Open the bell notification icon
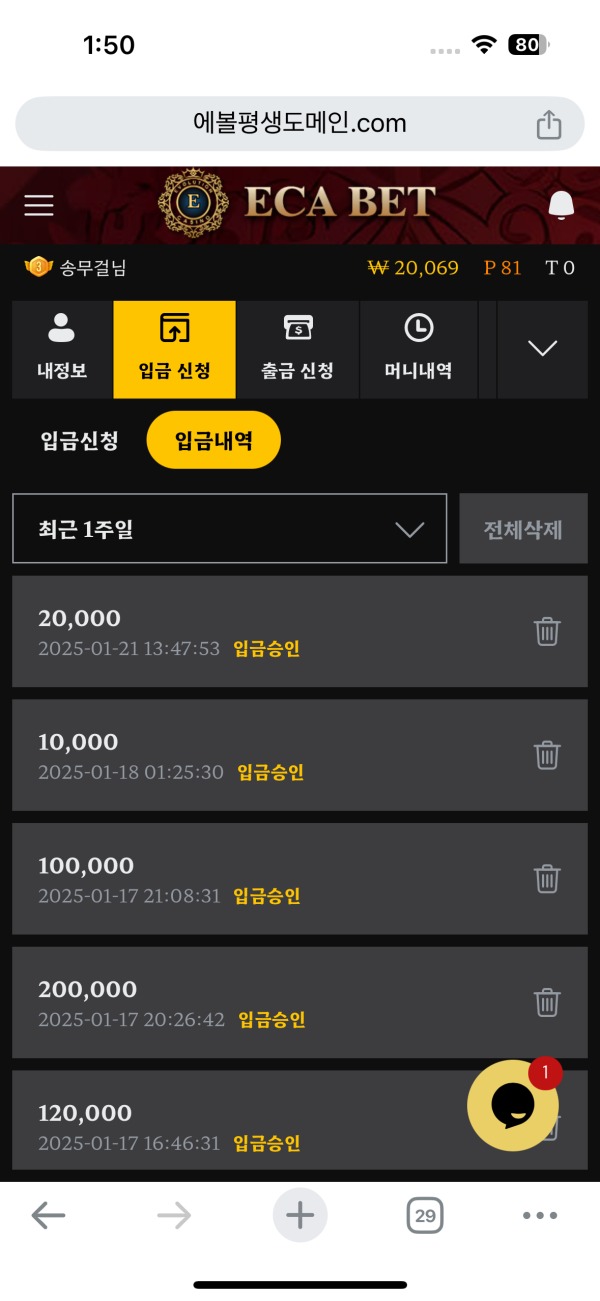Viewport: 600px width, 1301px height. point(561,205)
